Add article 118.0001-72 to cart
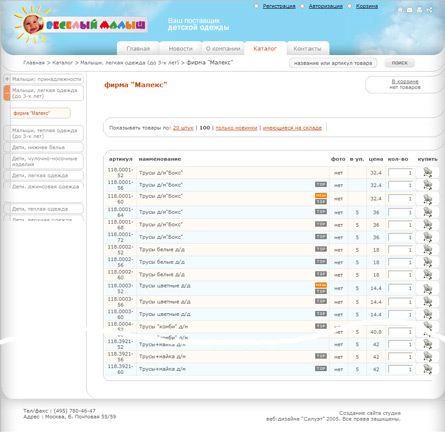This screenshot has width=445, height=432. (x=427, y=237)
